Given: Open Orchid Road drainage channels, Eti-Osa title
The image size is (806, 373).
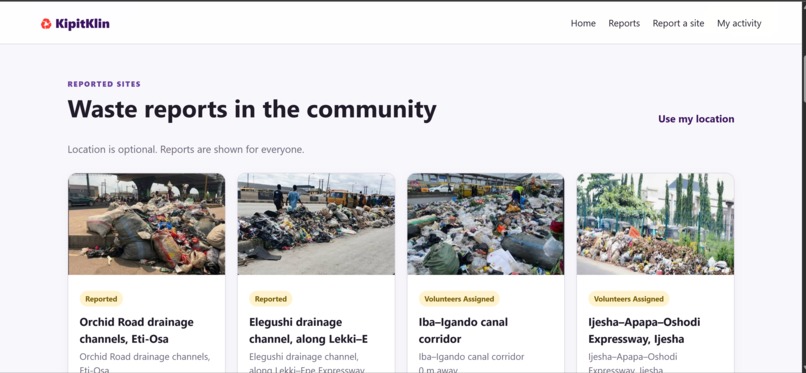Looking at the screenshot, I should point(137,330).
